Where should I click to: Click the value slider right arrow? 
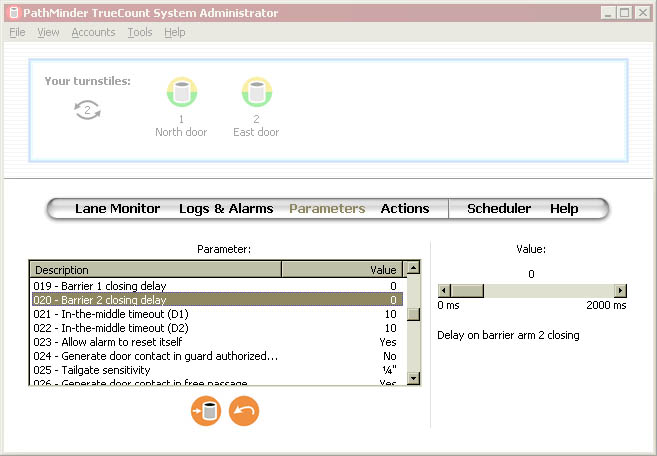point(620,290)
